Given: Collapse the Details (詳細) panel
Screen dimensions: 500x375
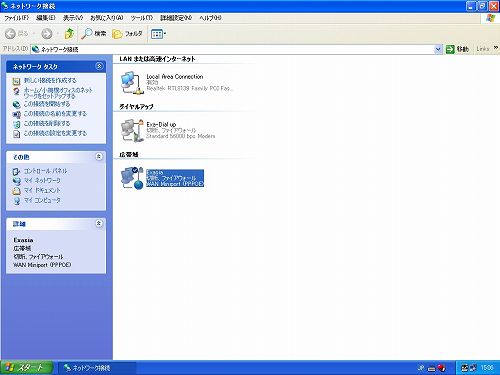Looking at the screenshot, I should pos(99,223).
